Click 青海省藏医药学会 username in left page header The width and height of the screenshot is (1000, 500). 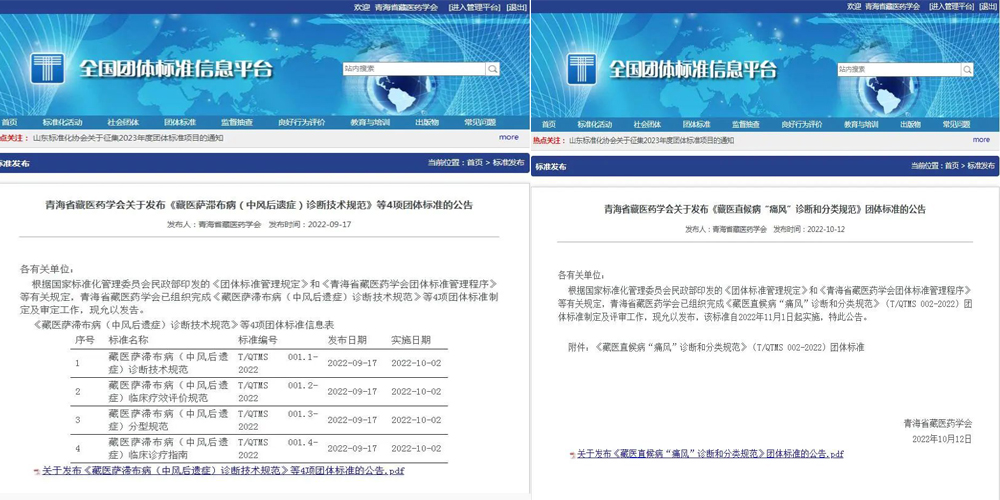click(407, 6)
